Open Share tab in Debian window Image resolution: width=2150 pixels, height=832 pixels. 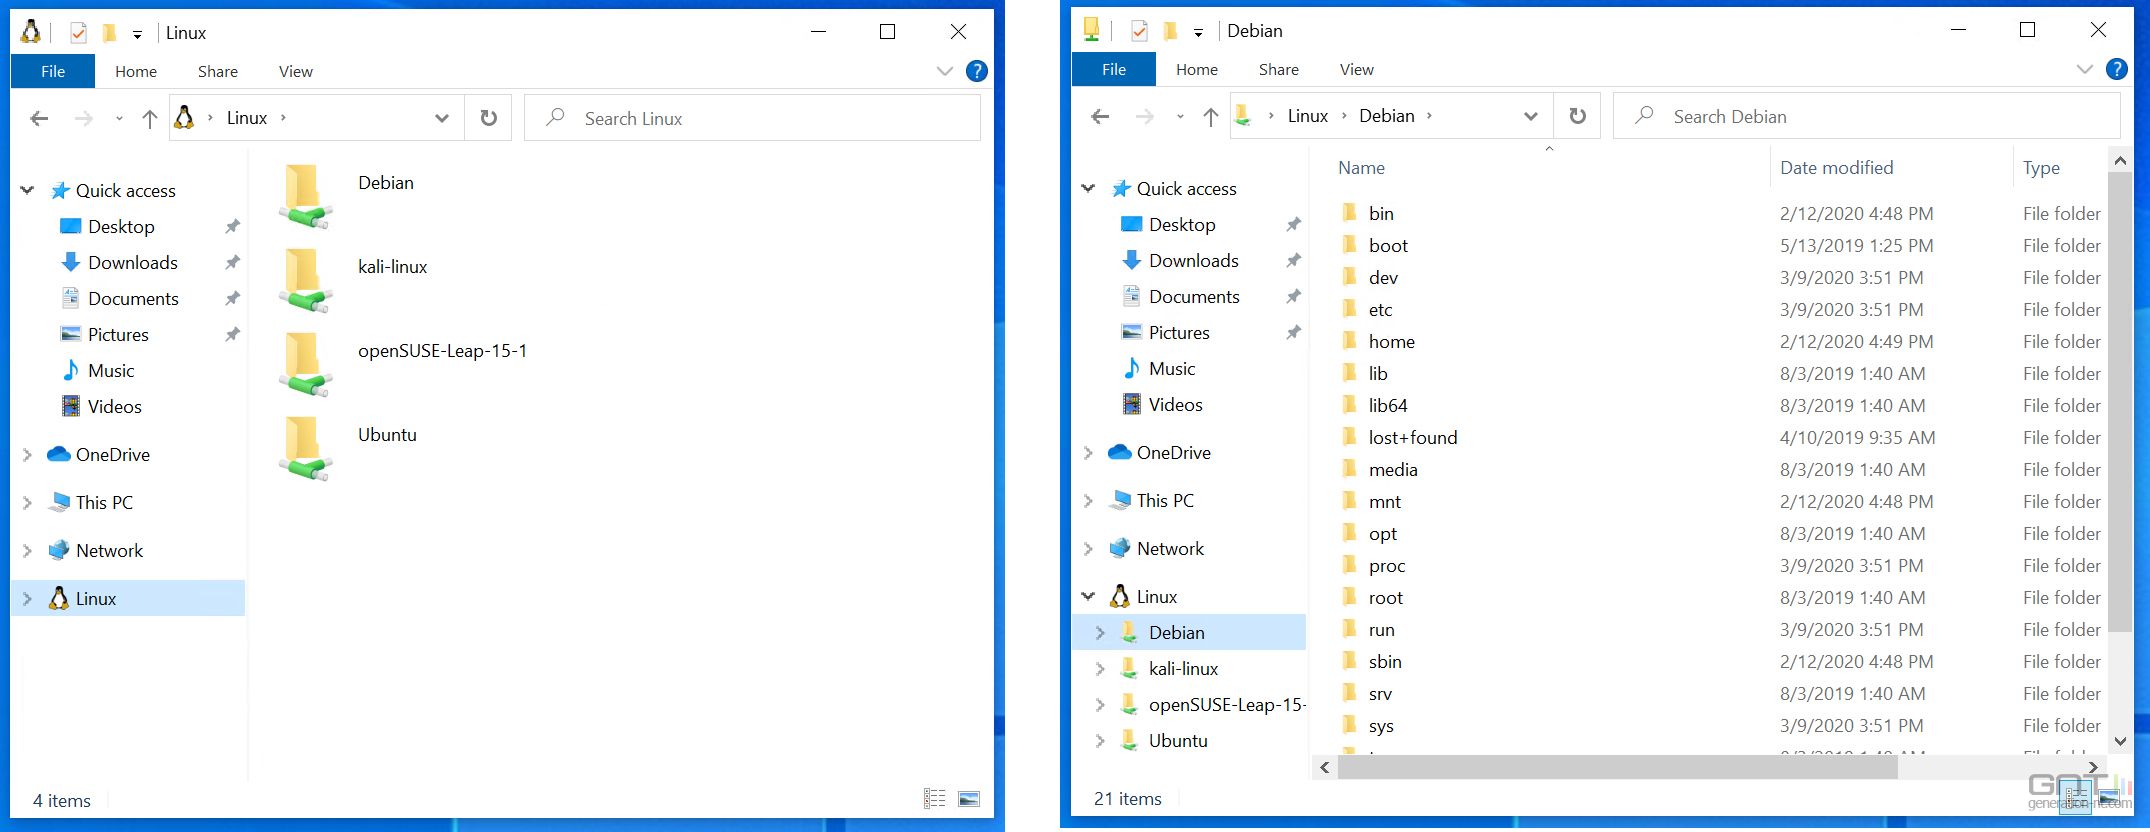(1279, 69)
